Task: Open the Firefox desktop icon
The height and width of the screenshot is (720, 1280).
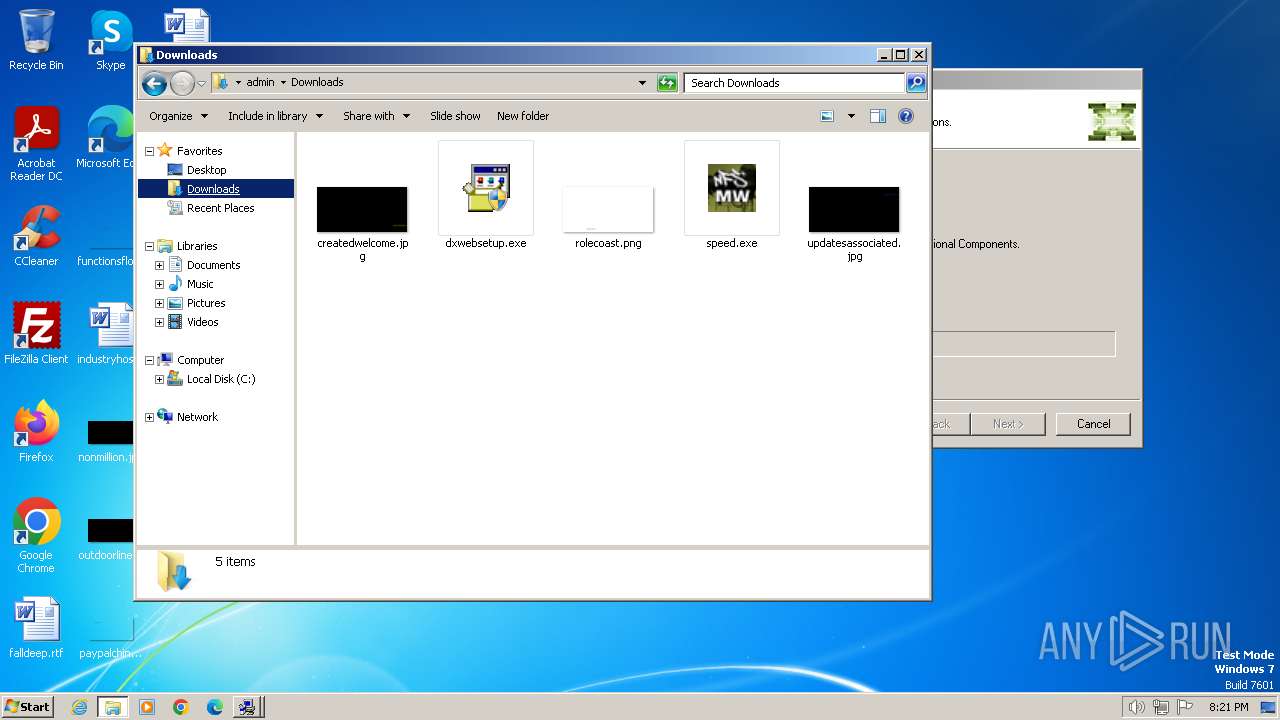Action: pos(36,432)
